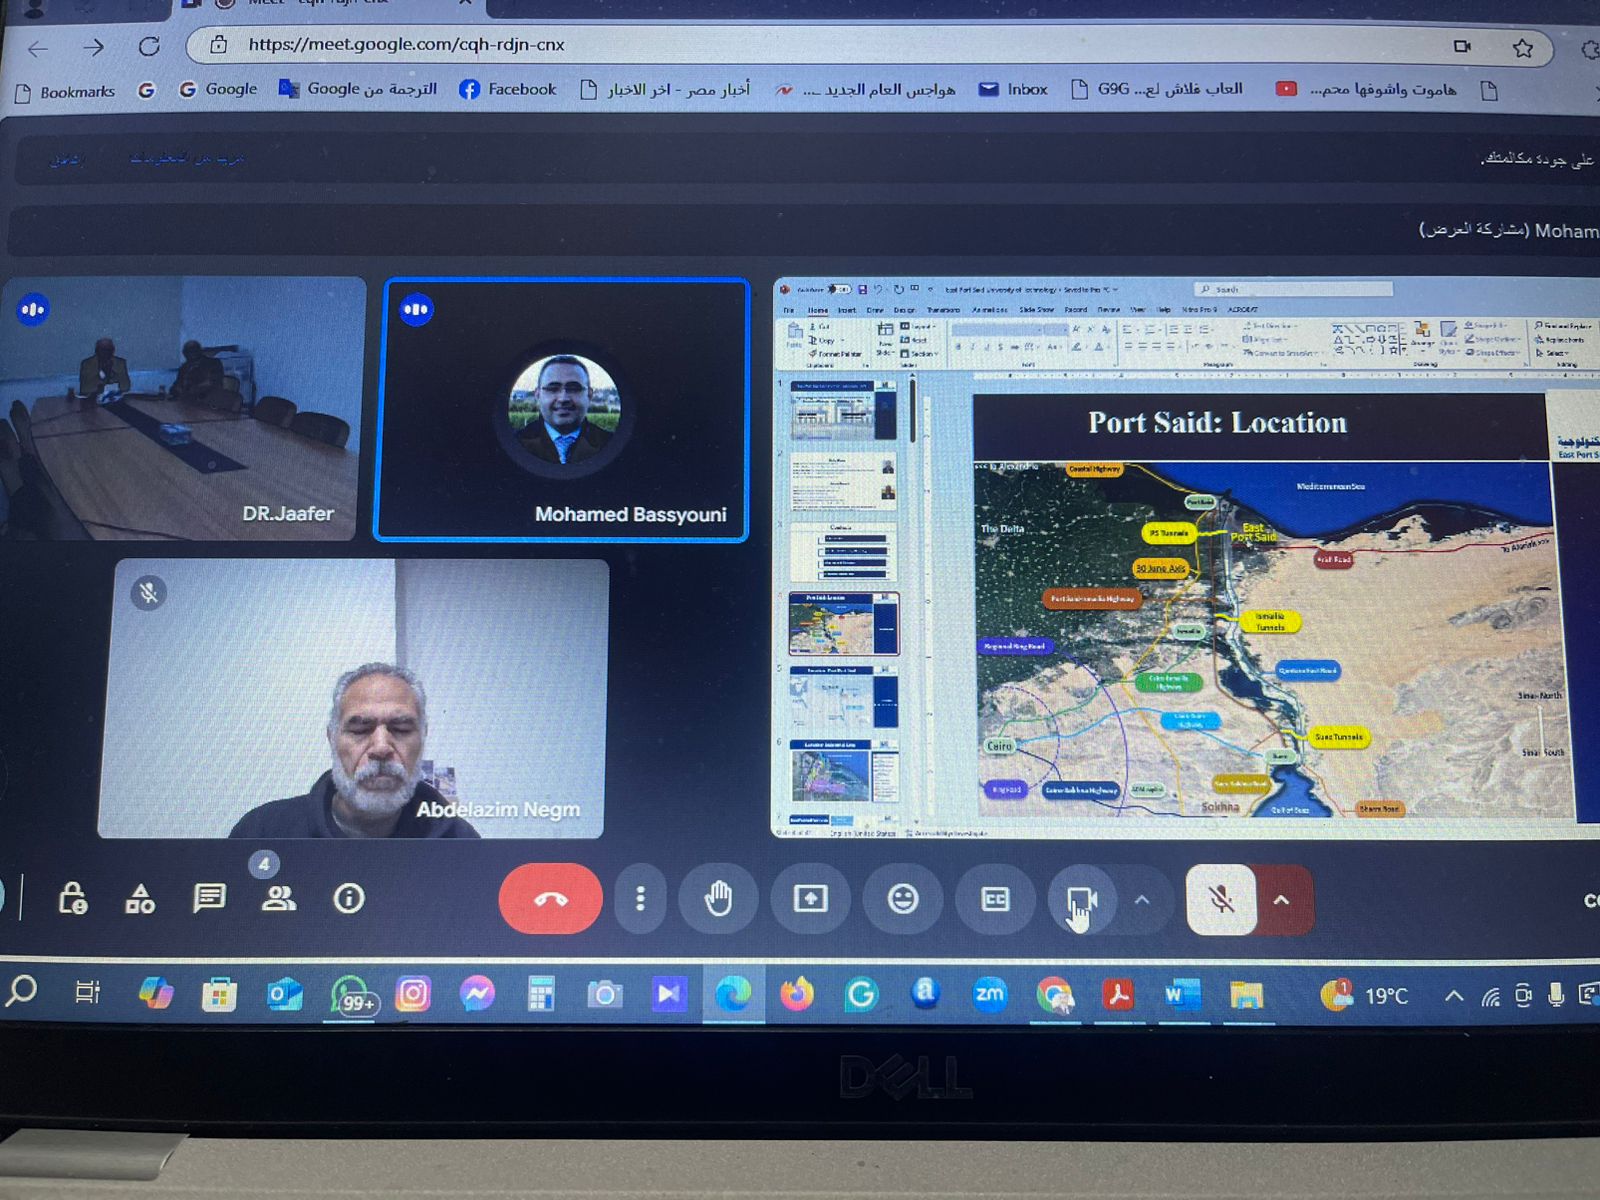This screenshot has height=1200, width=1600.
Task: Open meeting details info icon
Action: 348,898
